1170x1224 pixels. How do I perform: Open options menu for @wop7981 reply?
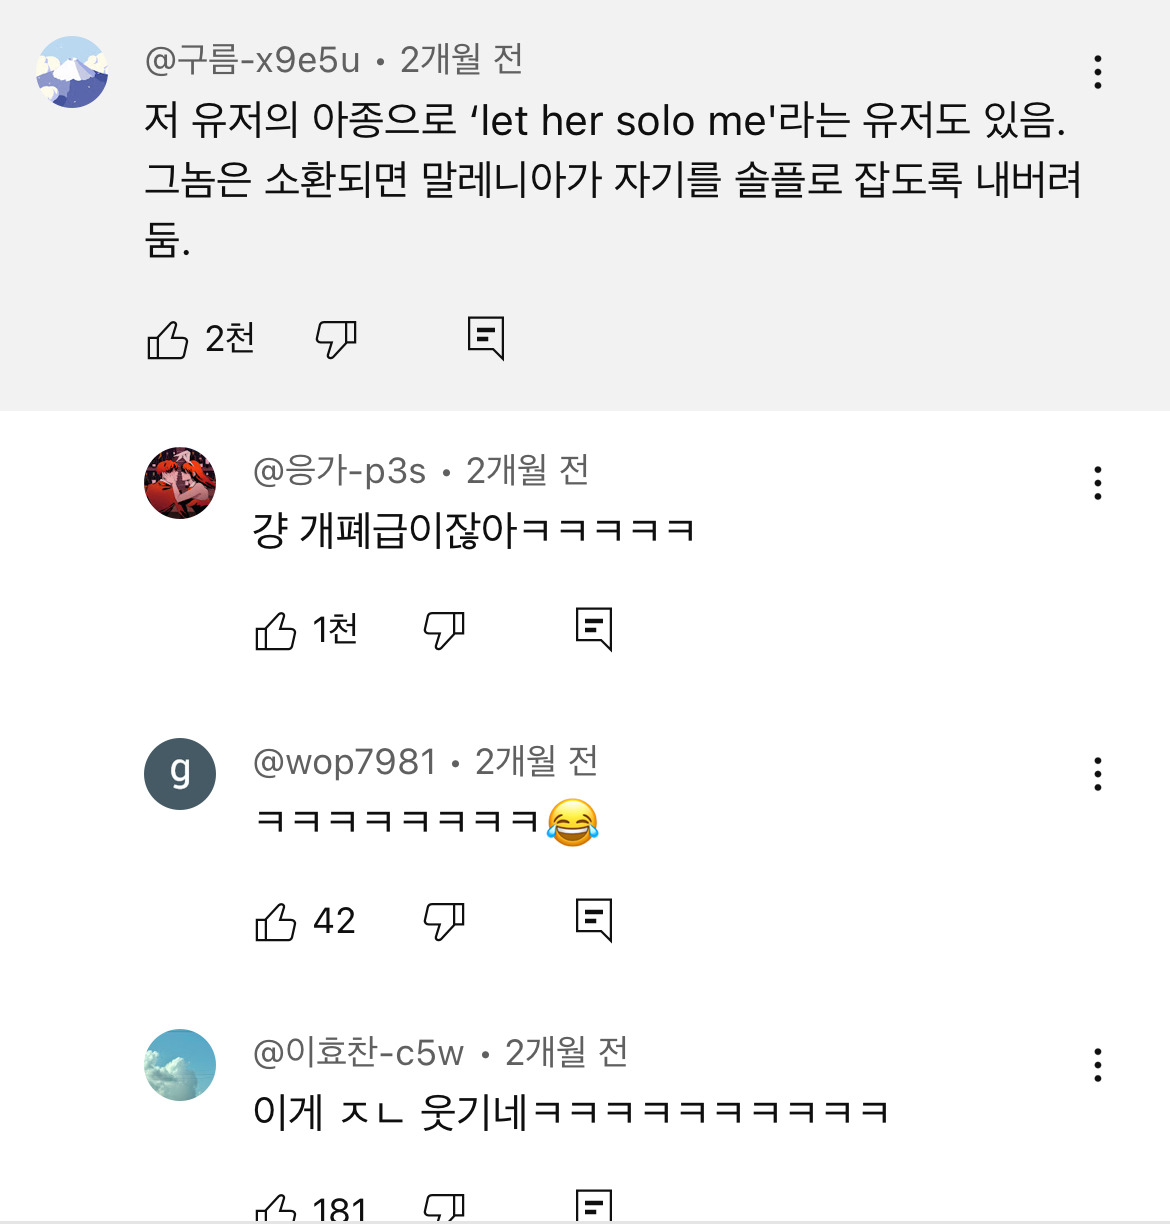(x=1098, y=774)
